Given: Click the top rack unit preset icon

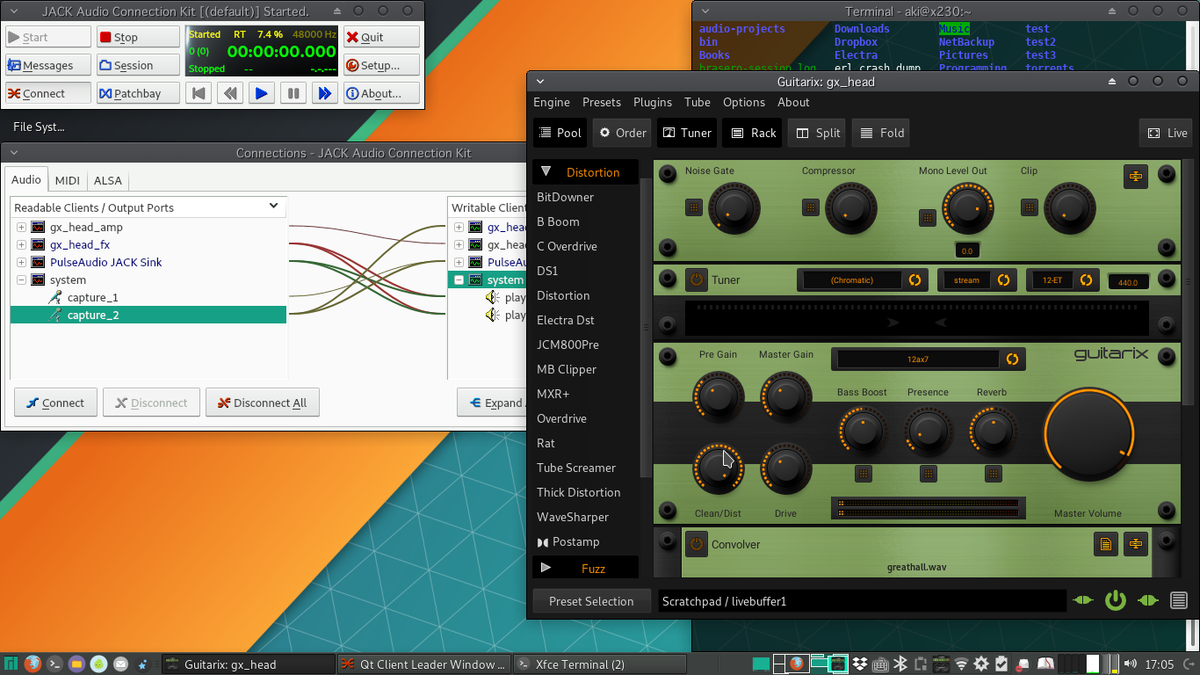Looking at the screenshot, I should [1135, 176].
